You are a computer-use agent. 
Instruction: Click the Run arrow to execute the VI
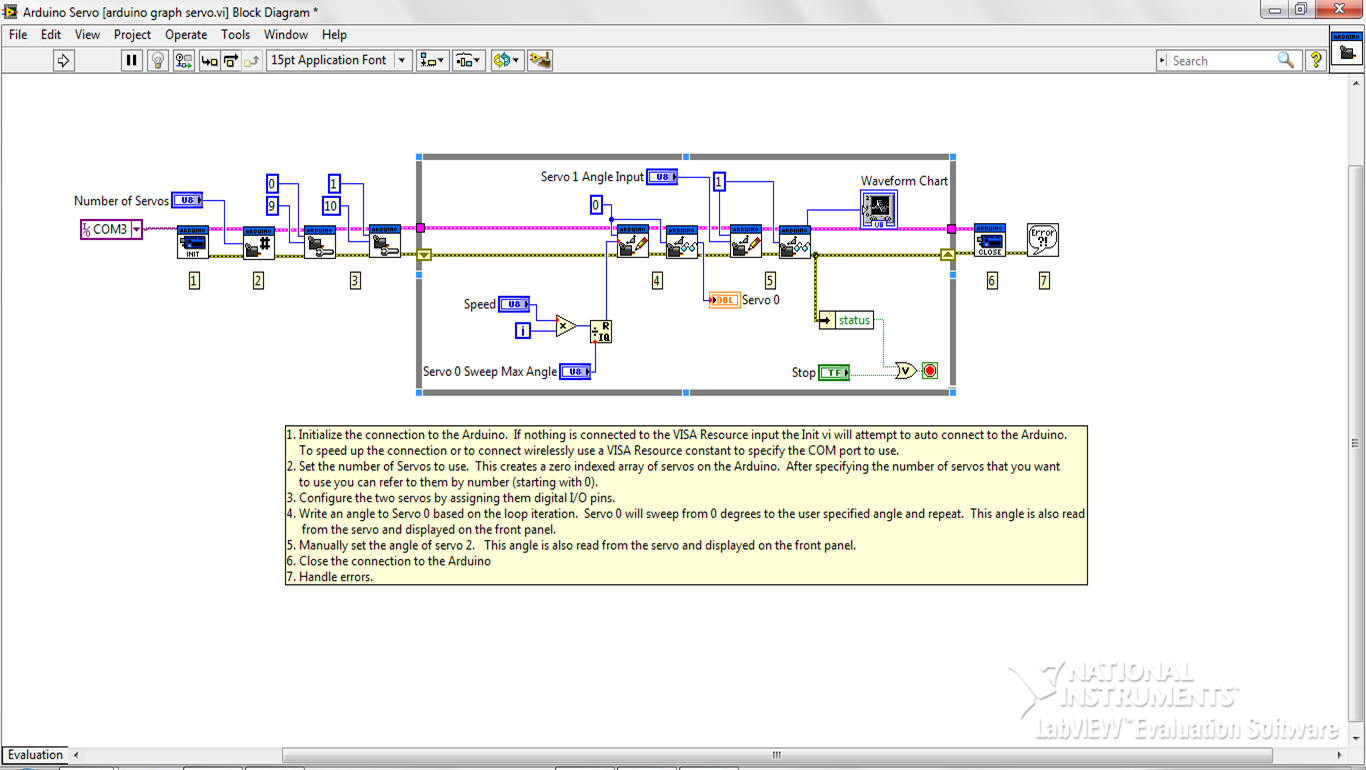coord(62,60)
